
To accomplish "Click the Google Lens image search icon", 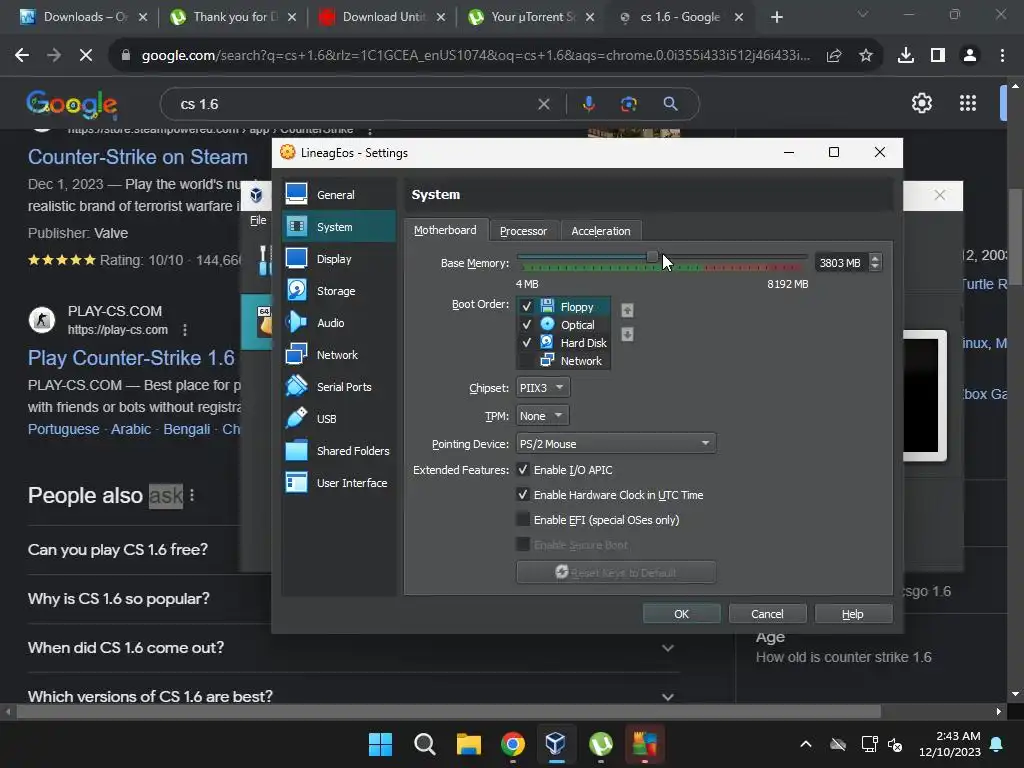I will tap(628, 104).
